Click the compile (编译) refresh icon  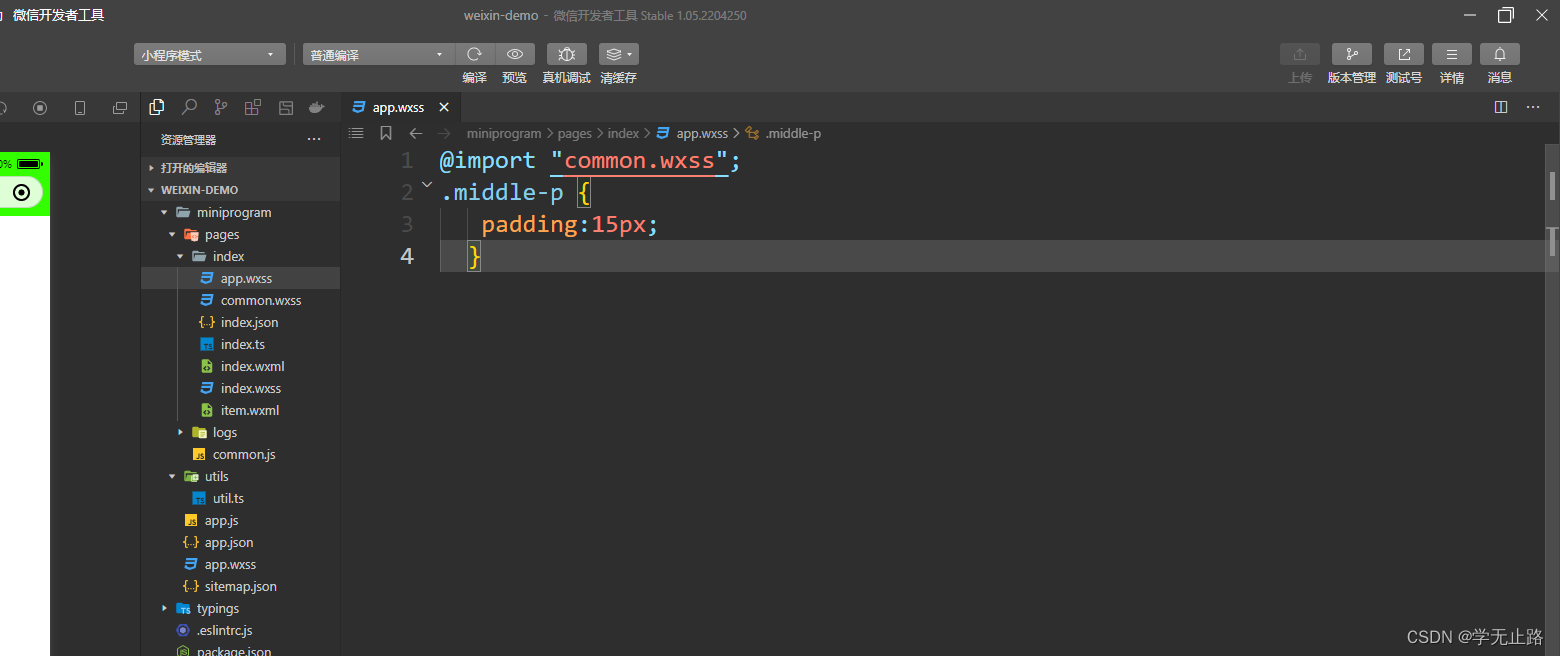pyautogui.click(x=475, y=54)
